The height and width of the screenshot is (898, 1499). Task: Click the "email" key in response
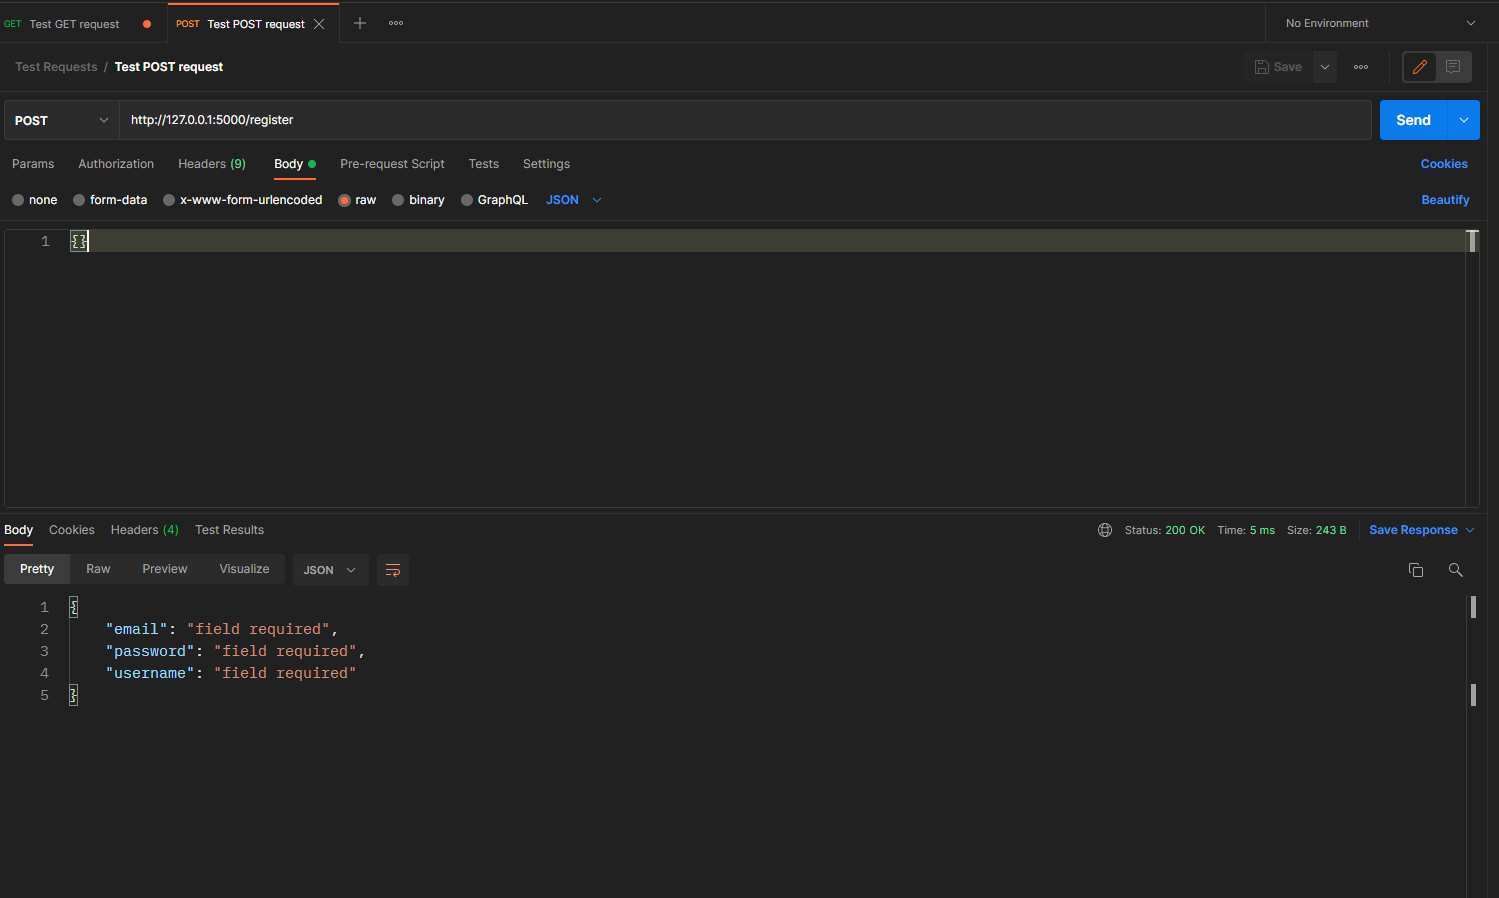(x=137, y=629)
